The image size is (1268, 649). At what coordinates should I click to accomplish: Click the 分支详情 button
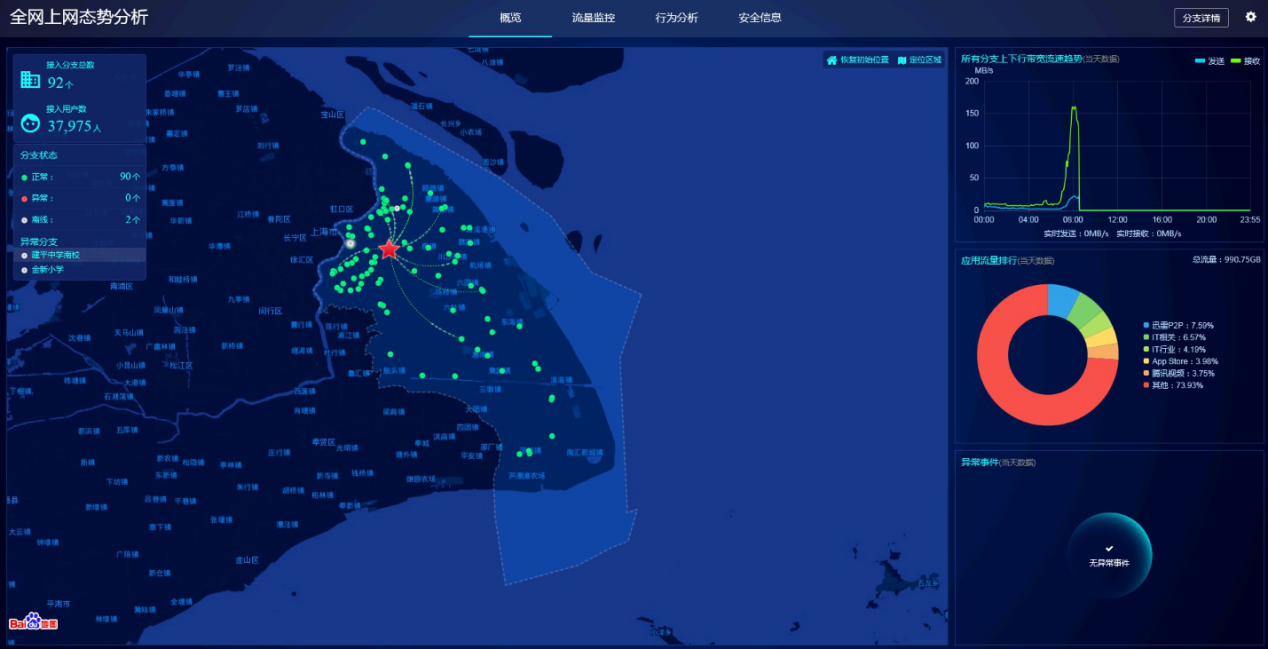pos(1200,18)
